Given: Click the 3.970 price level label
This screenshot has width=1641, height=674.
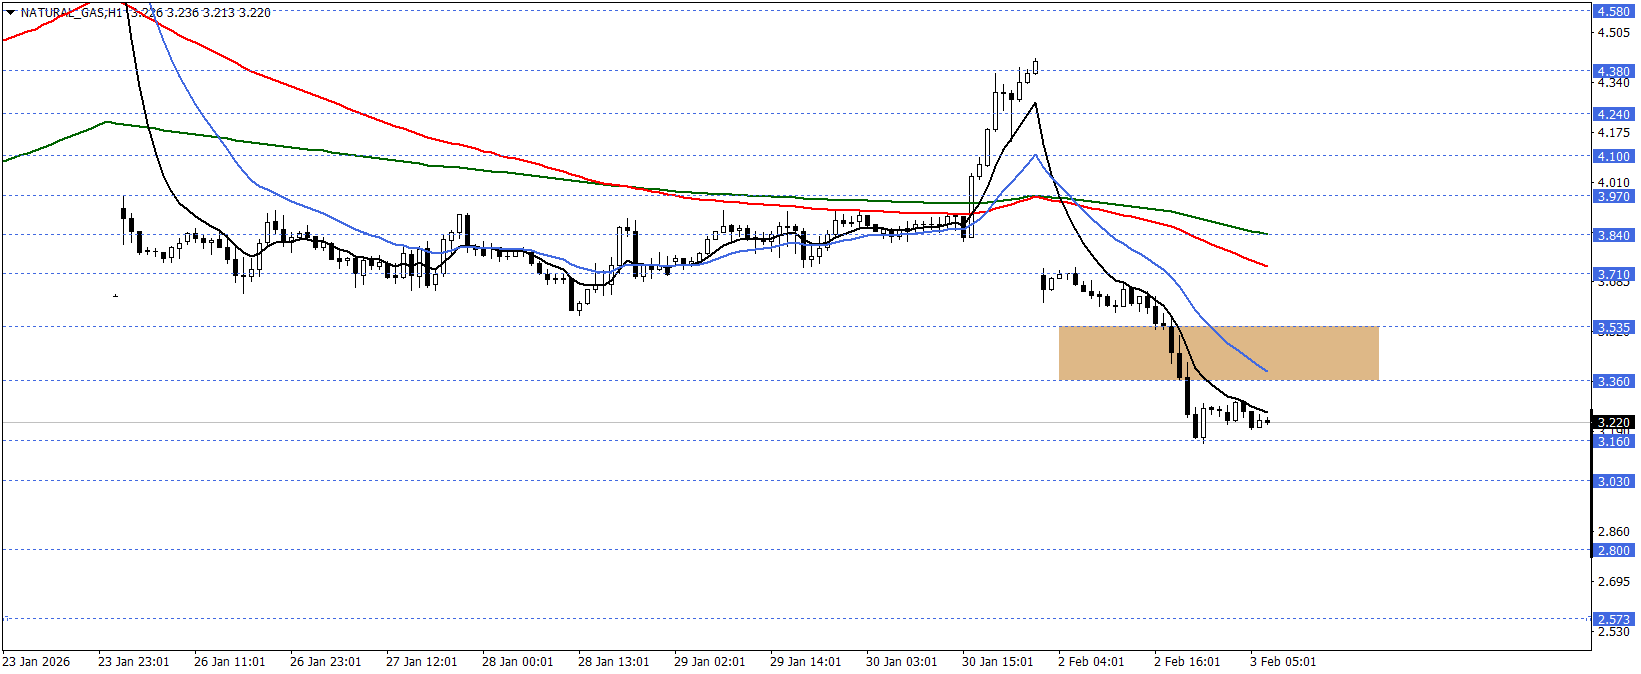Looking at the screenshot, I should click(1612, 196).
